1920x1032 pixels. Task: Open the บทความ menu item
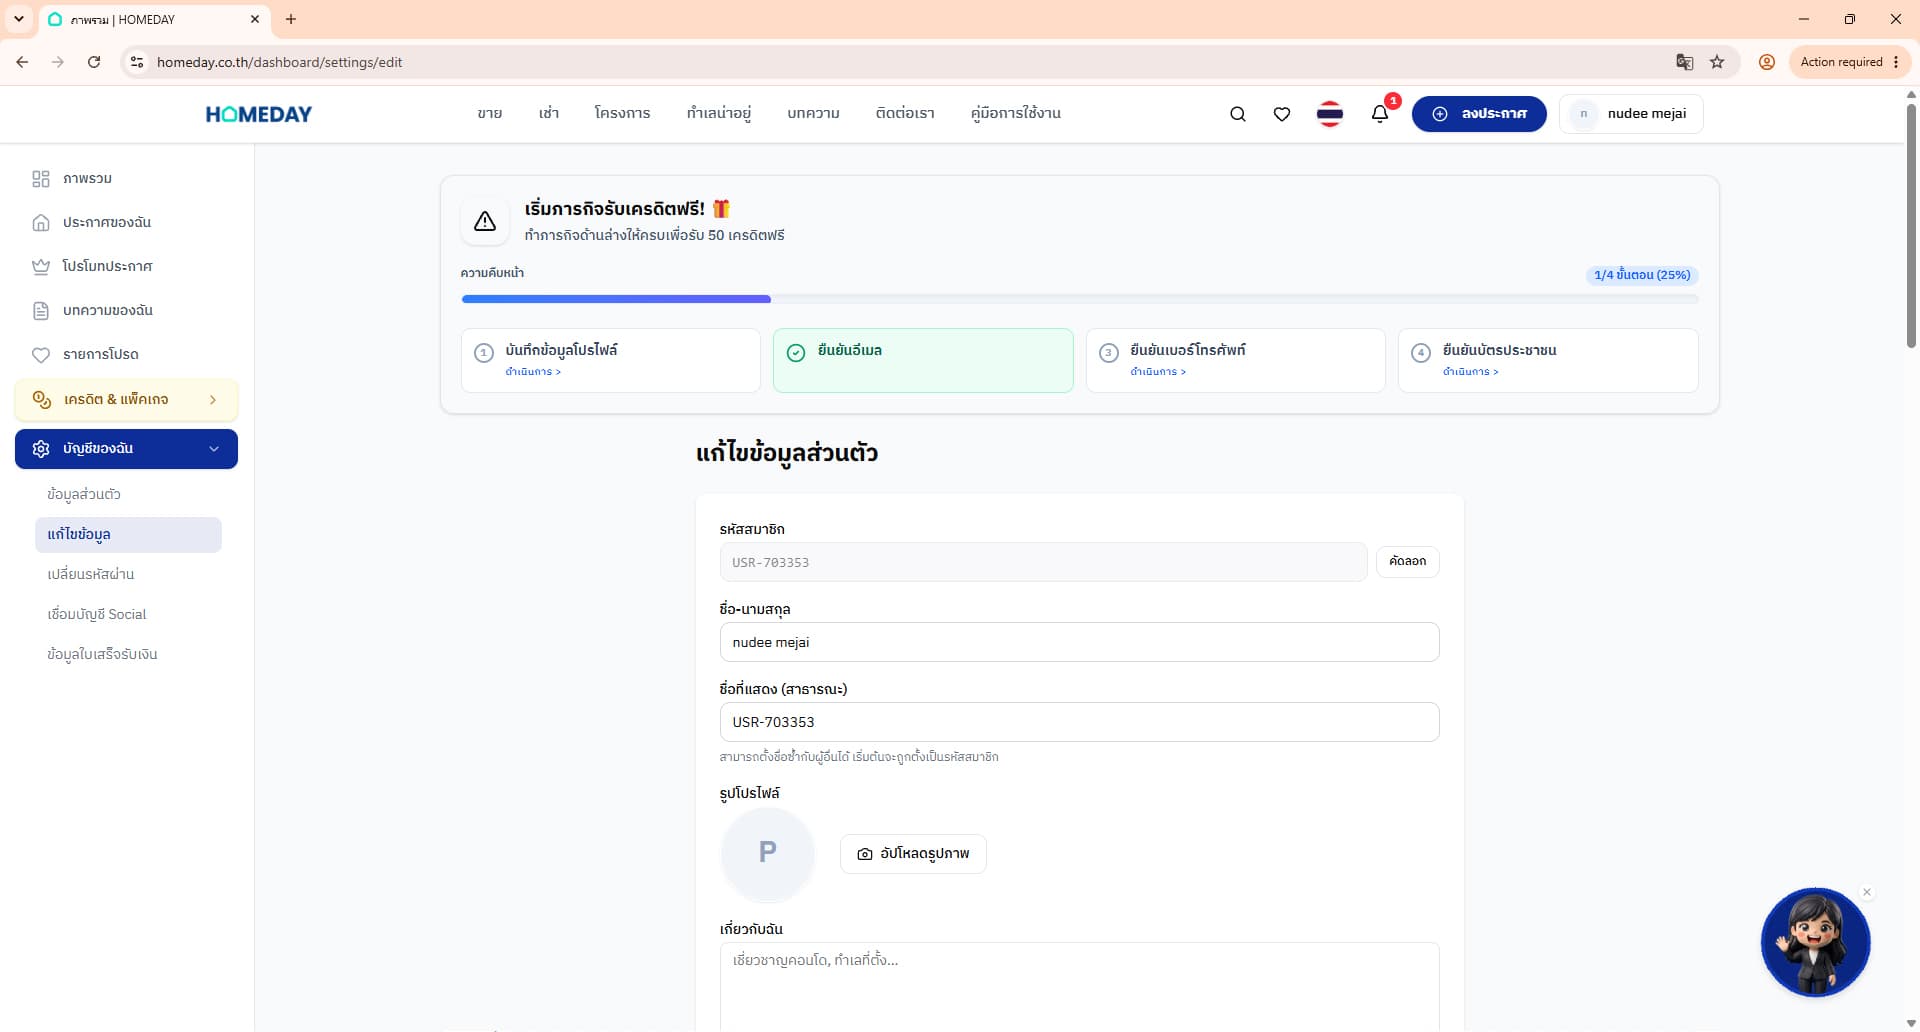tap(813, 113)
